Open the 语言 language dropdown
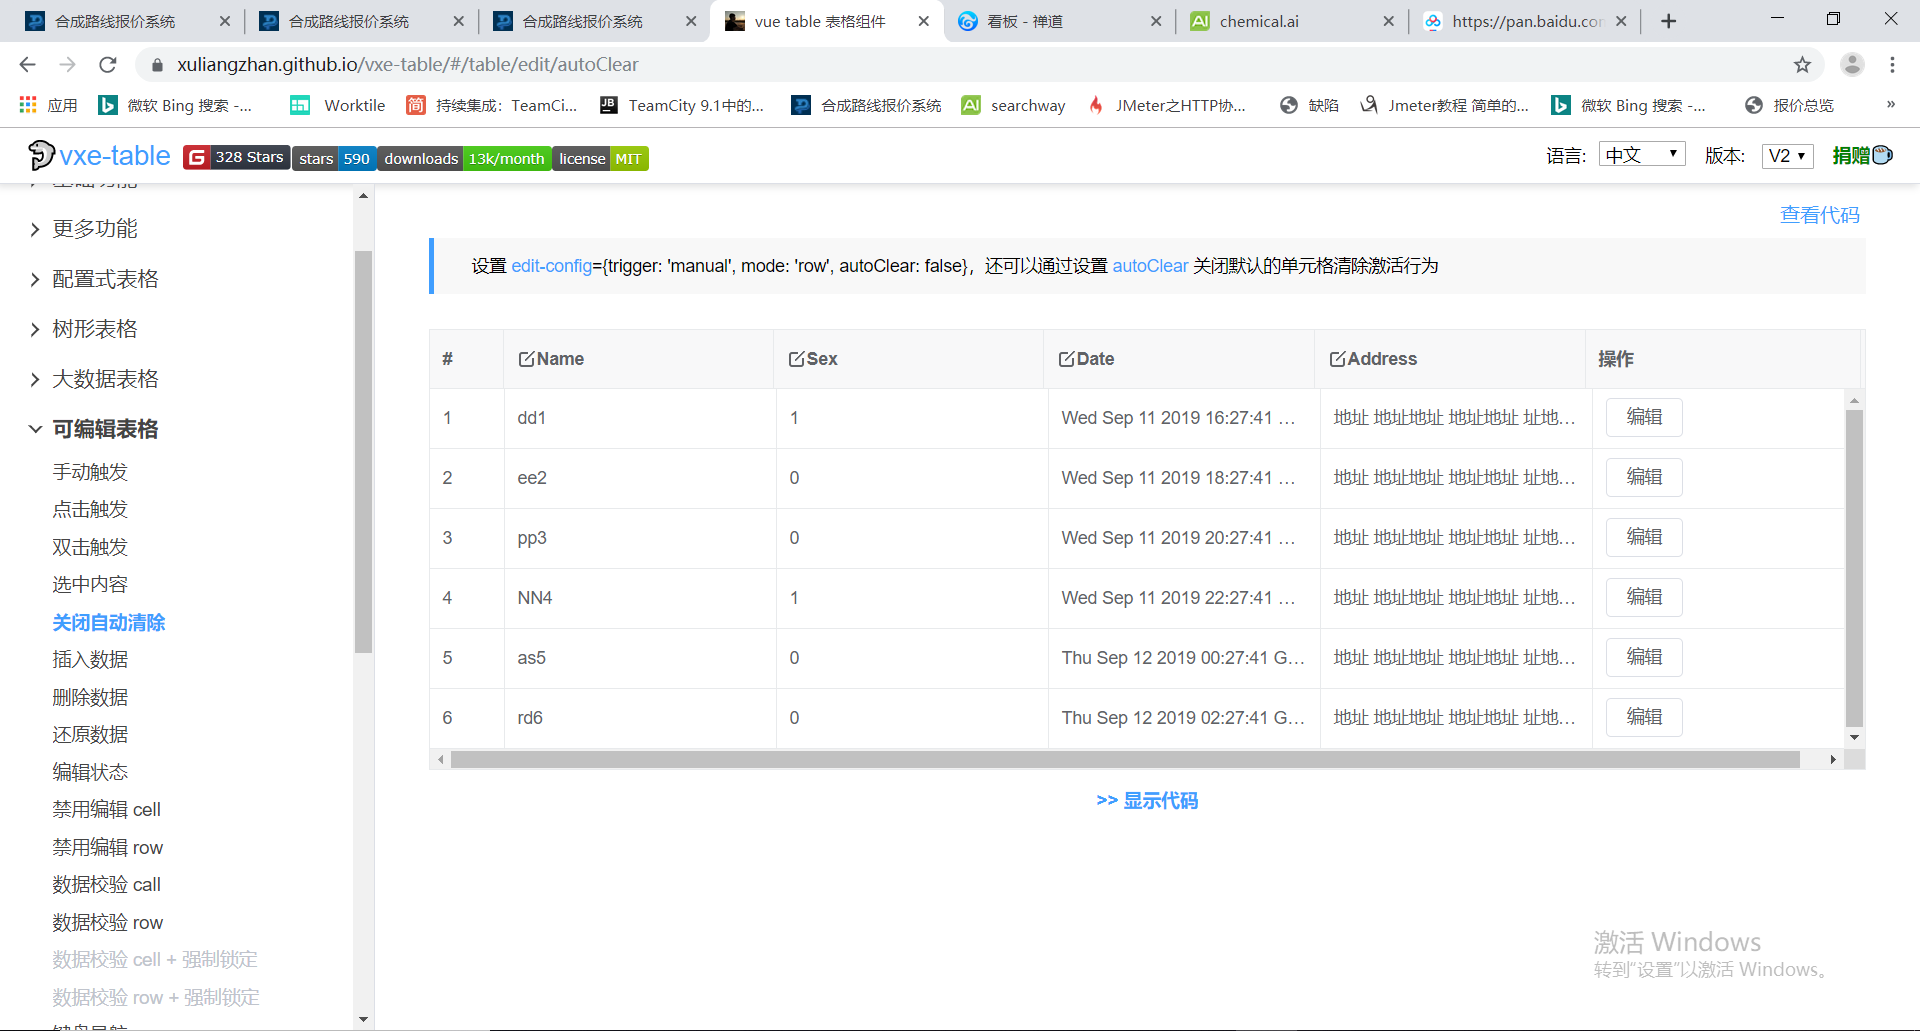The height and width of the screenshot is (1031, 1920). tap(1642, 155)
